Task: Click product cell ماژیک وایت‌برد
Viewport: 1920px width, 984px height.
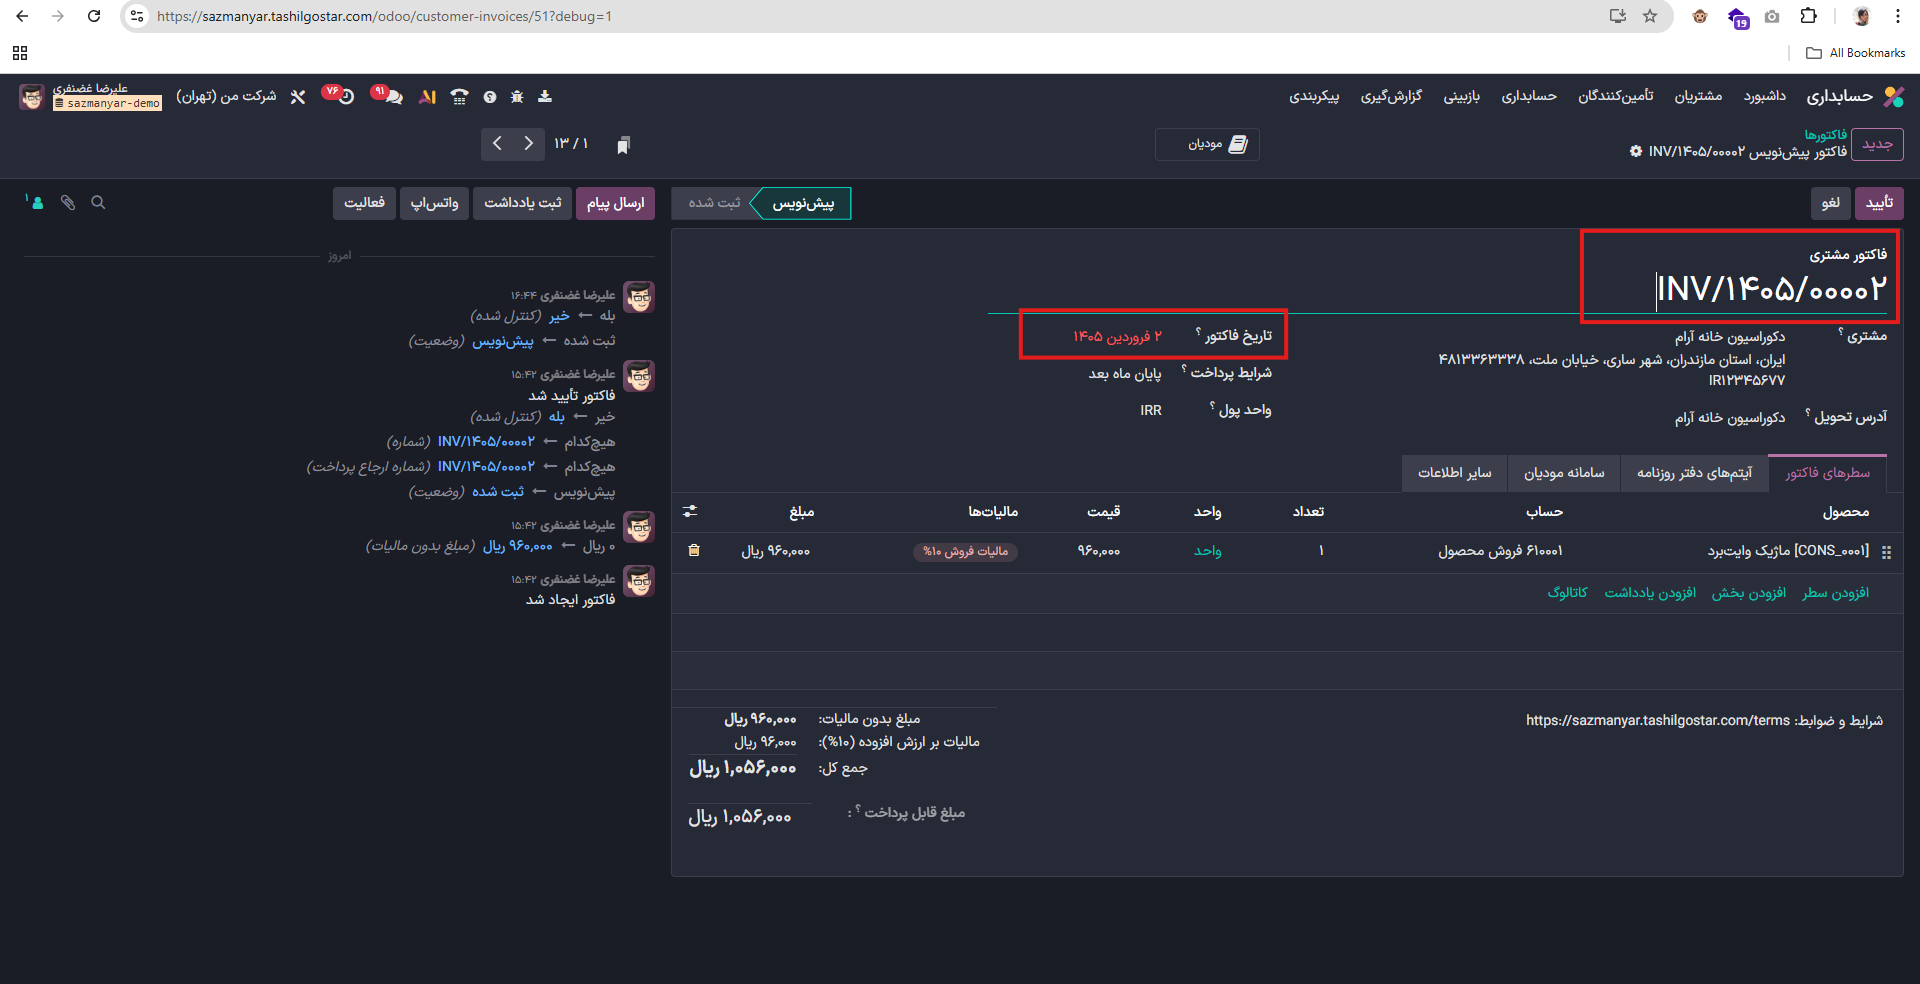Action: click(x=1788, y=551)
